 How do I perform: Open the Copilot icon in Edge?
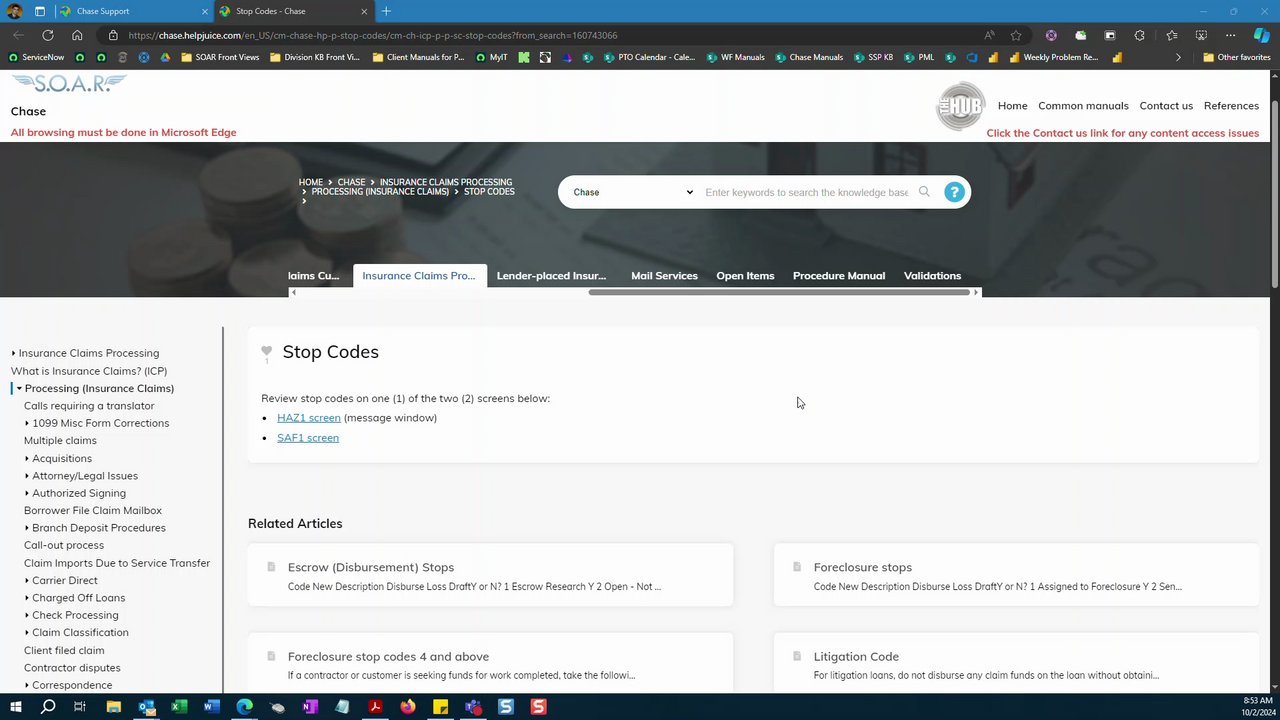[x=1261, y=35]
